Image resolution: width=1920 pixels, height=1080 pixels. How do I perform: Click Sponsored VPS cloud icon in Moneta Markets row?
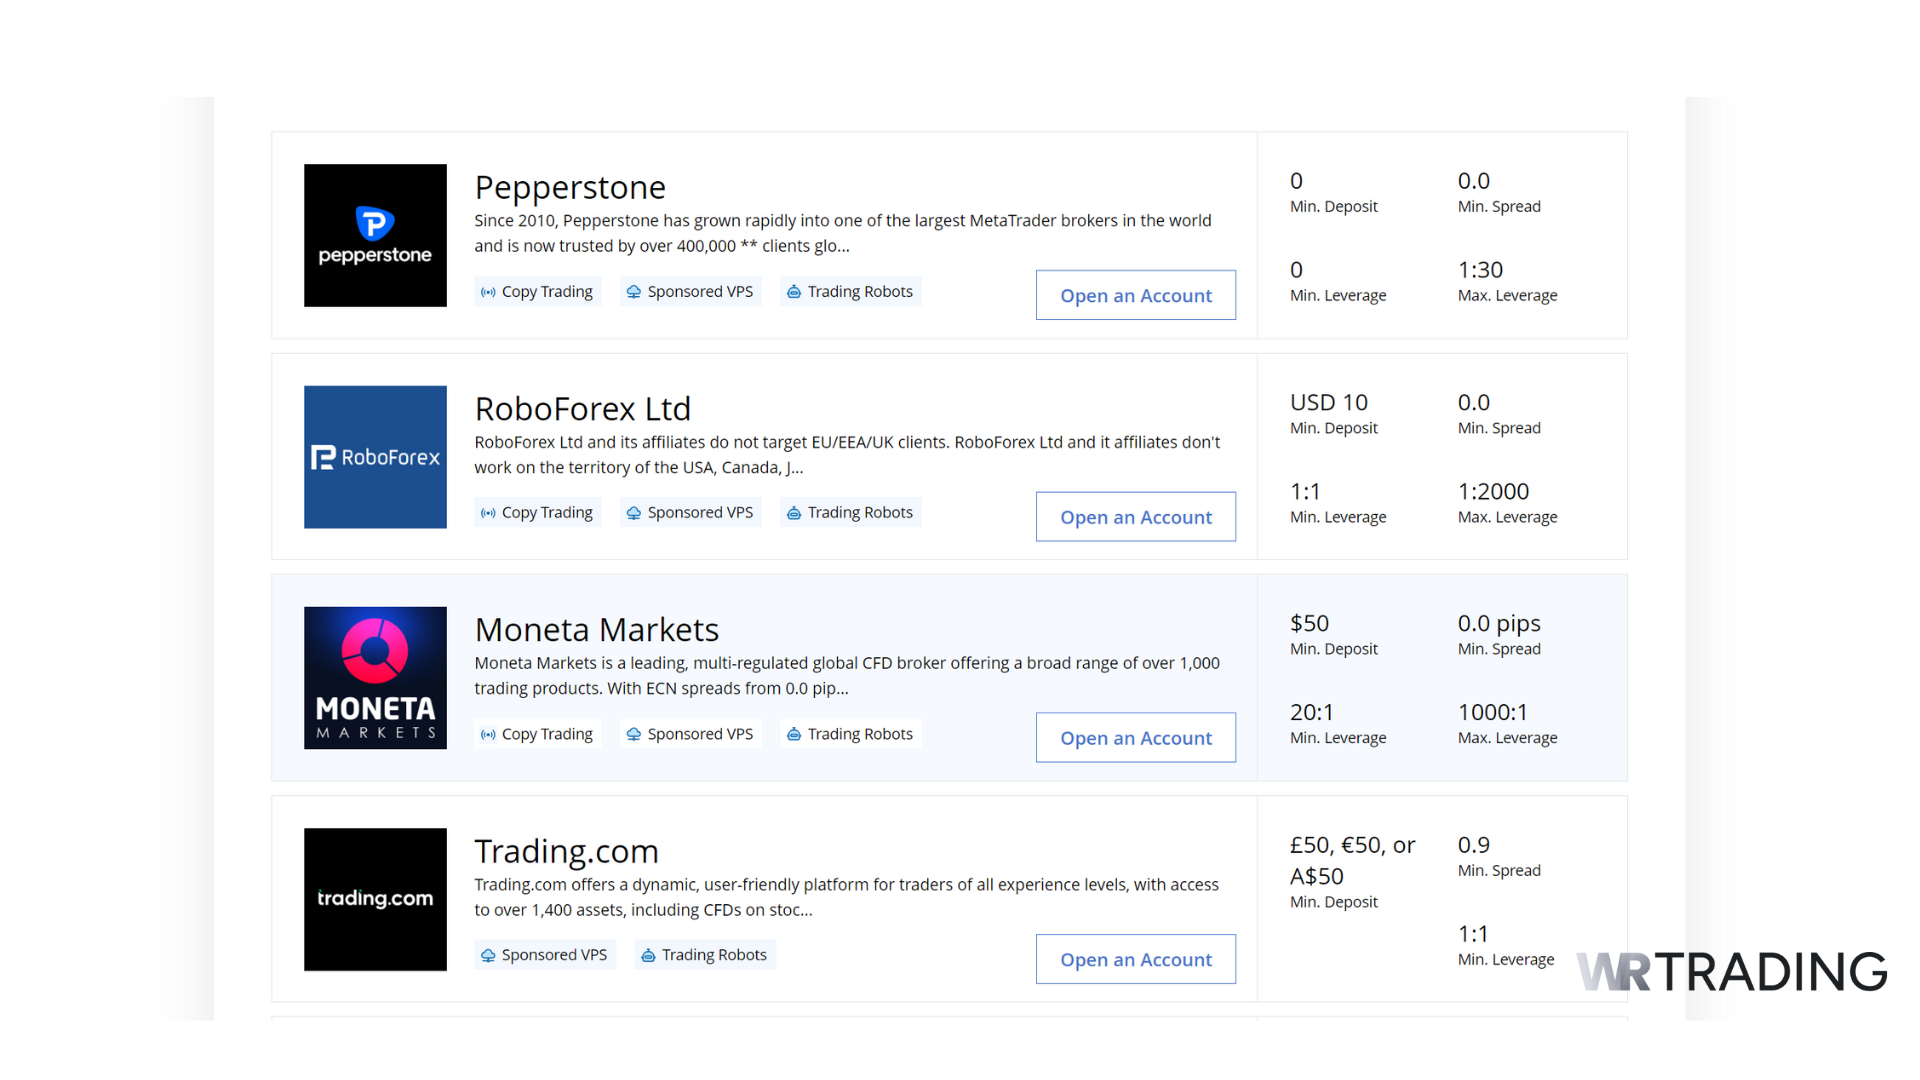click(x=634, y=734)
